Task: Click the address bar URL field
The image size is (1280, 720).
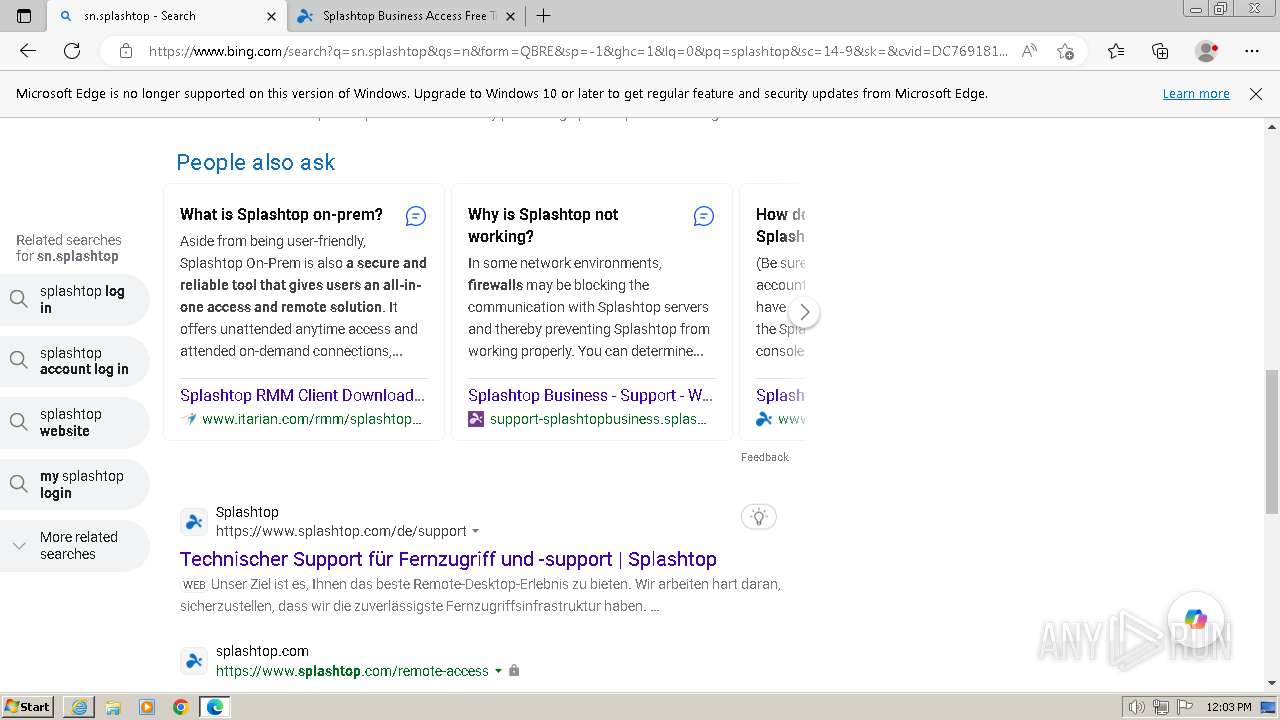Action: 578,51
